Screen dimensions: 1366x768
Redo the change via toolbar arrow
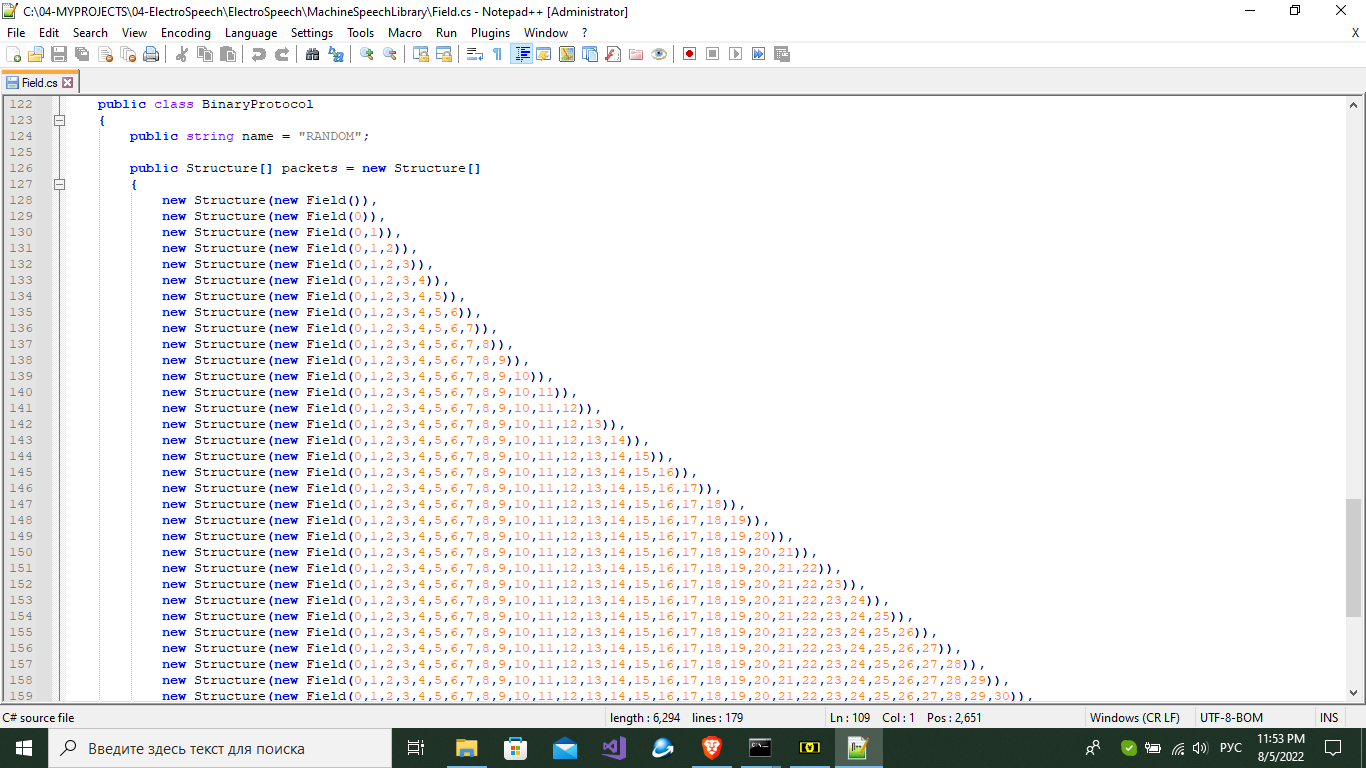point(282,54)
